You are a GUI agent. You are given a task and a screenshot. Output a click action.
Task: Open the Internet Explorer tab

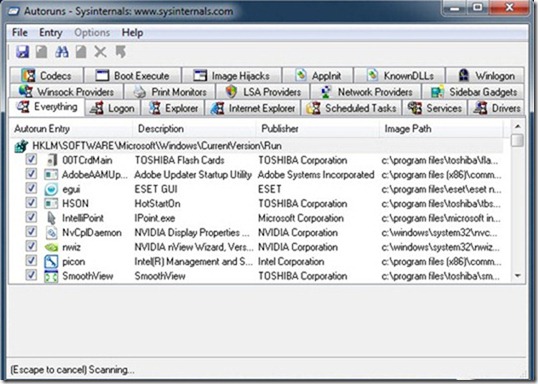(x=253, y=108)
